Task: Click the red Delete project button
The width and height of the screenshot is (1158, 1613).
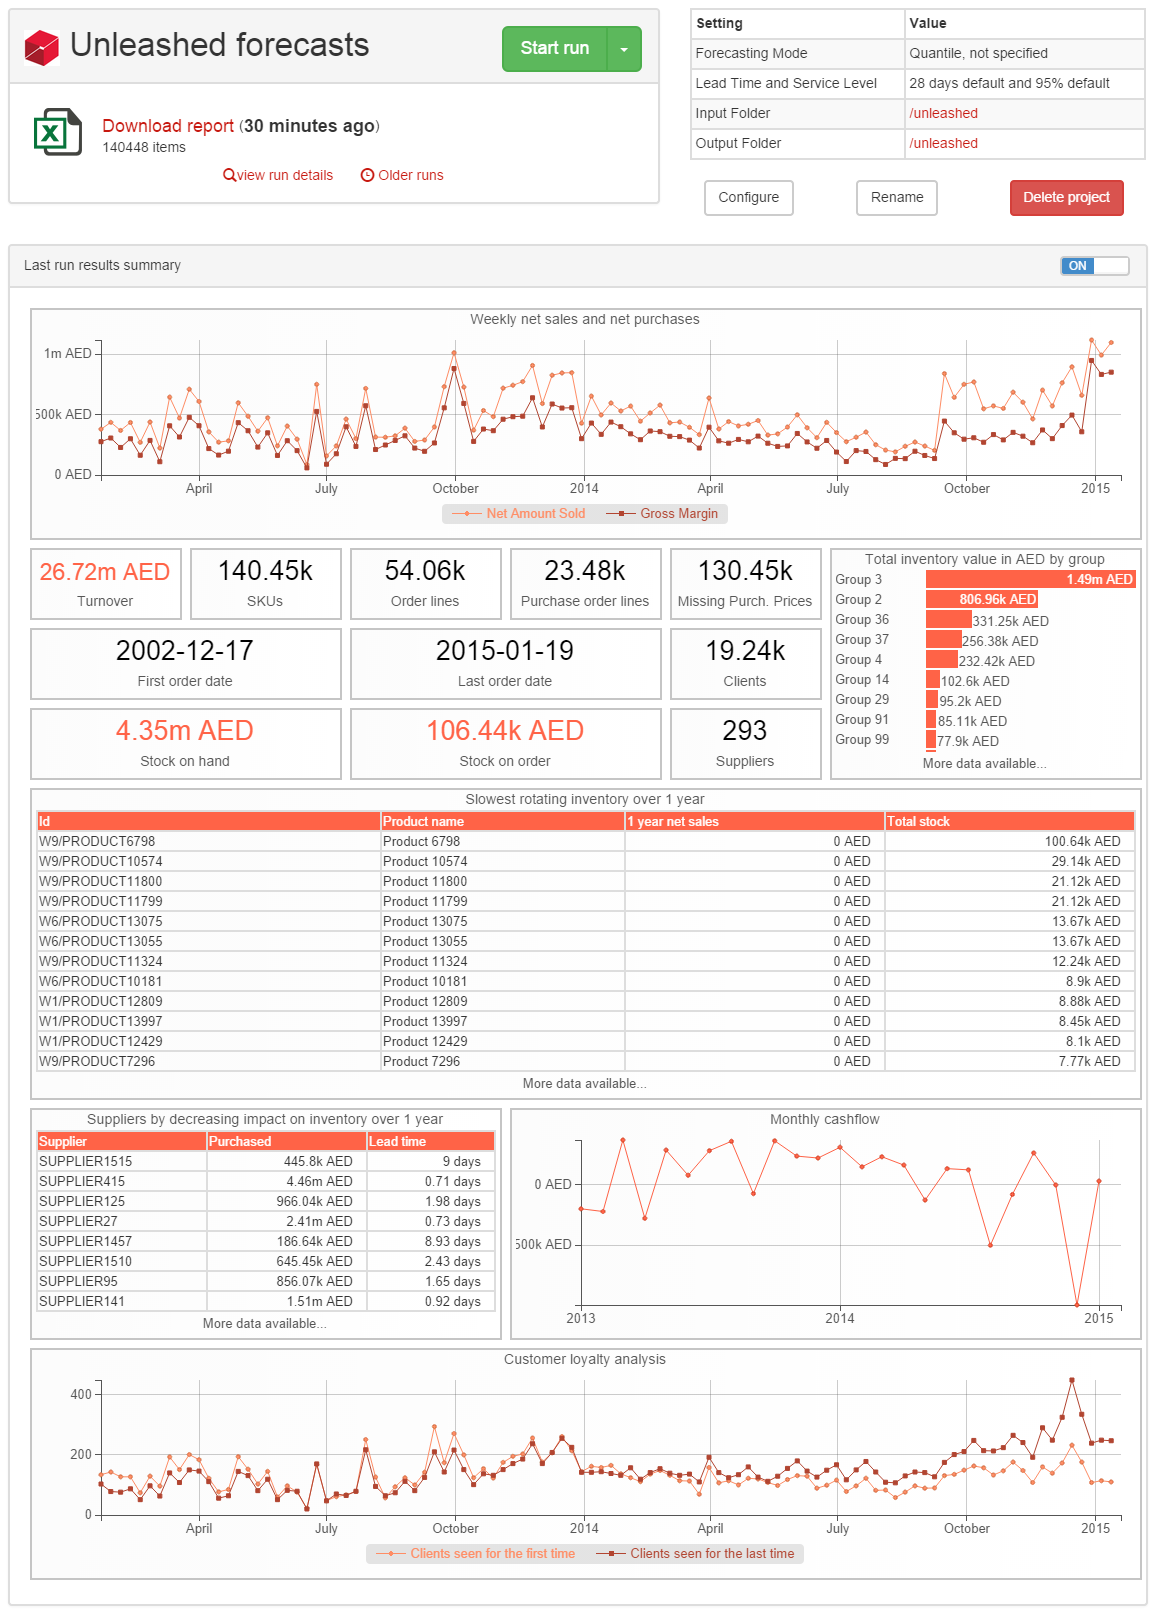Action: [1066, 198]
